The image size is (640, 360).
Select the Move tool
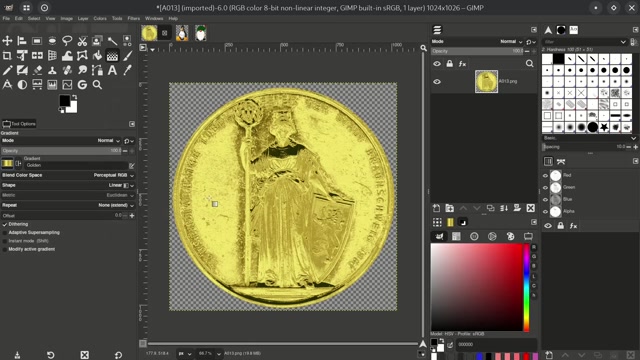[7, 41]
